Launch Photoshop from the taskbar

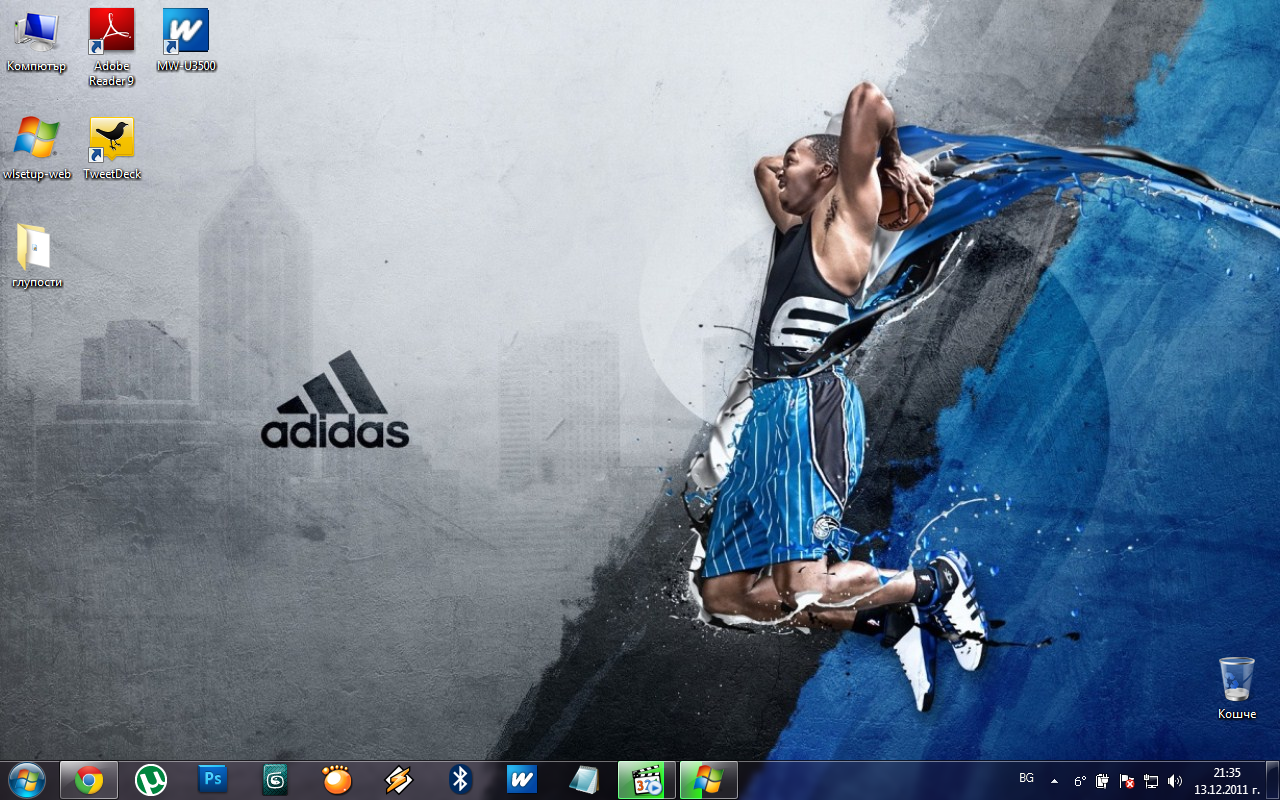213,780
